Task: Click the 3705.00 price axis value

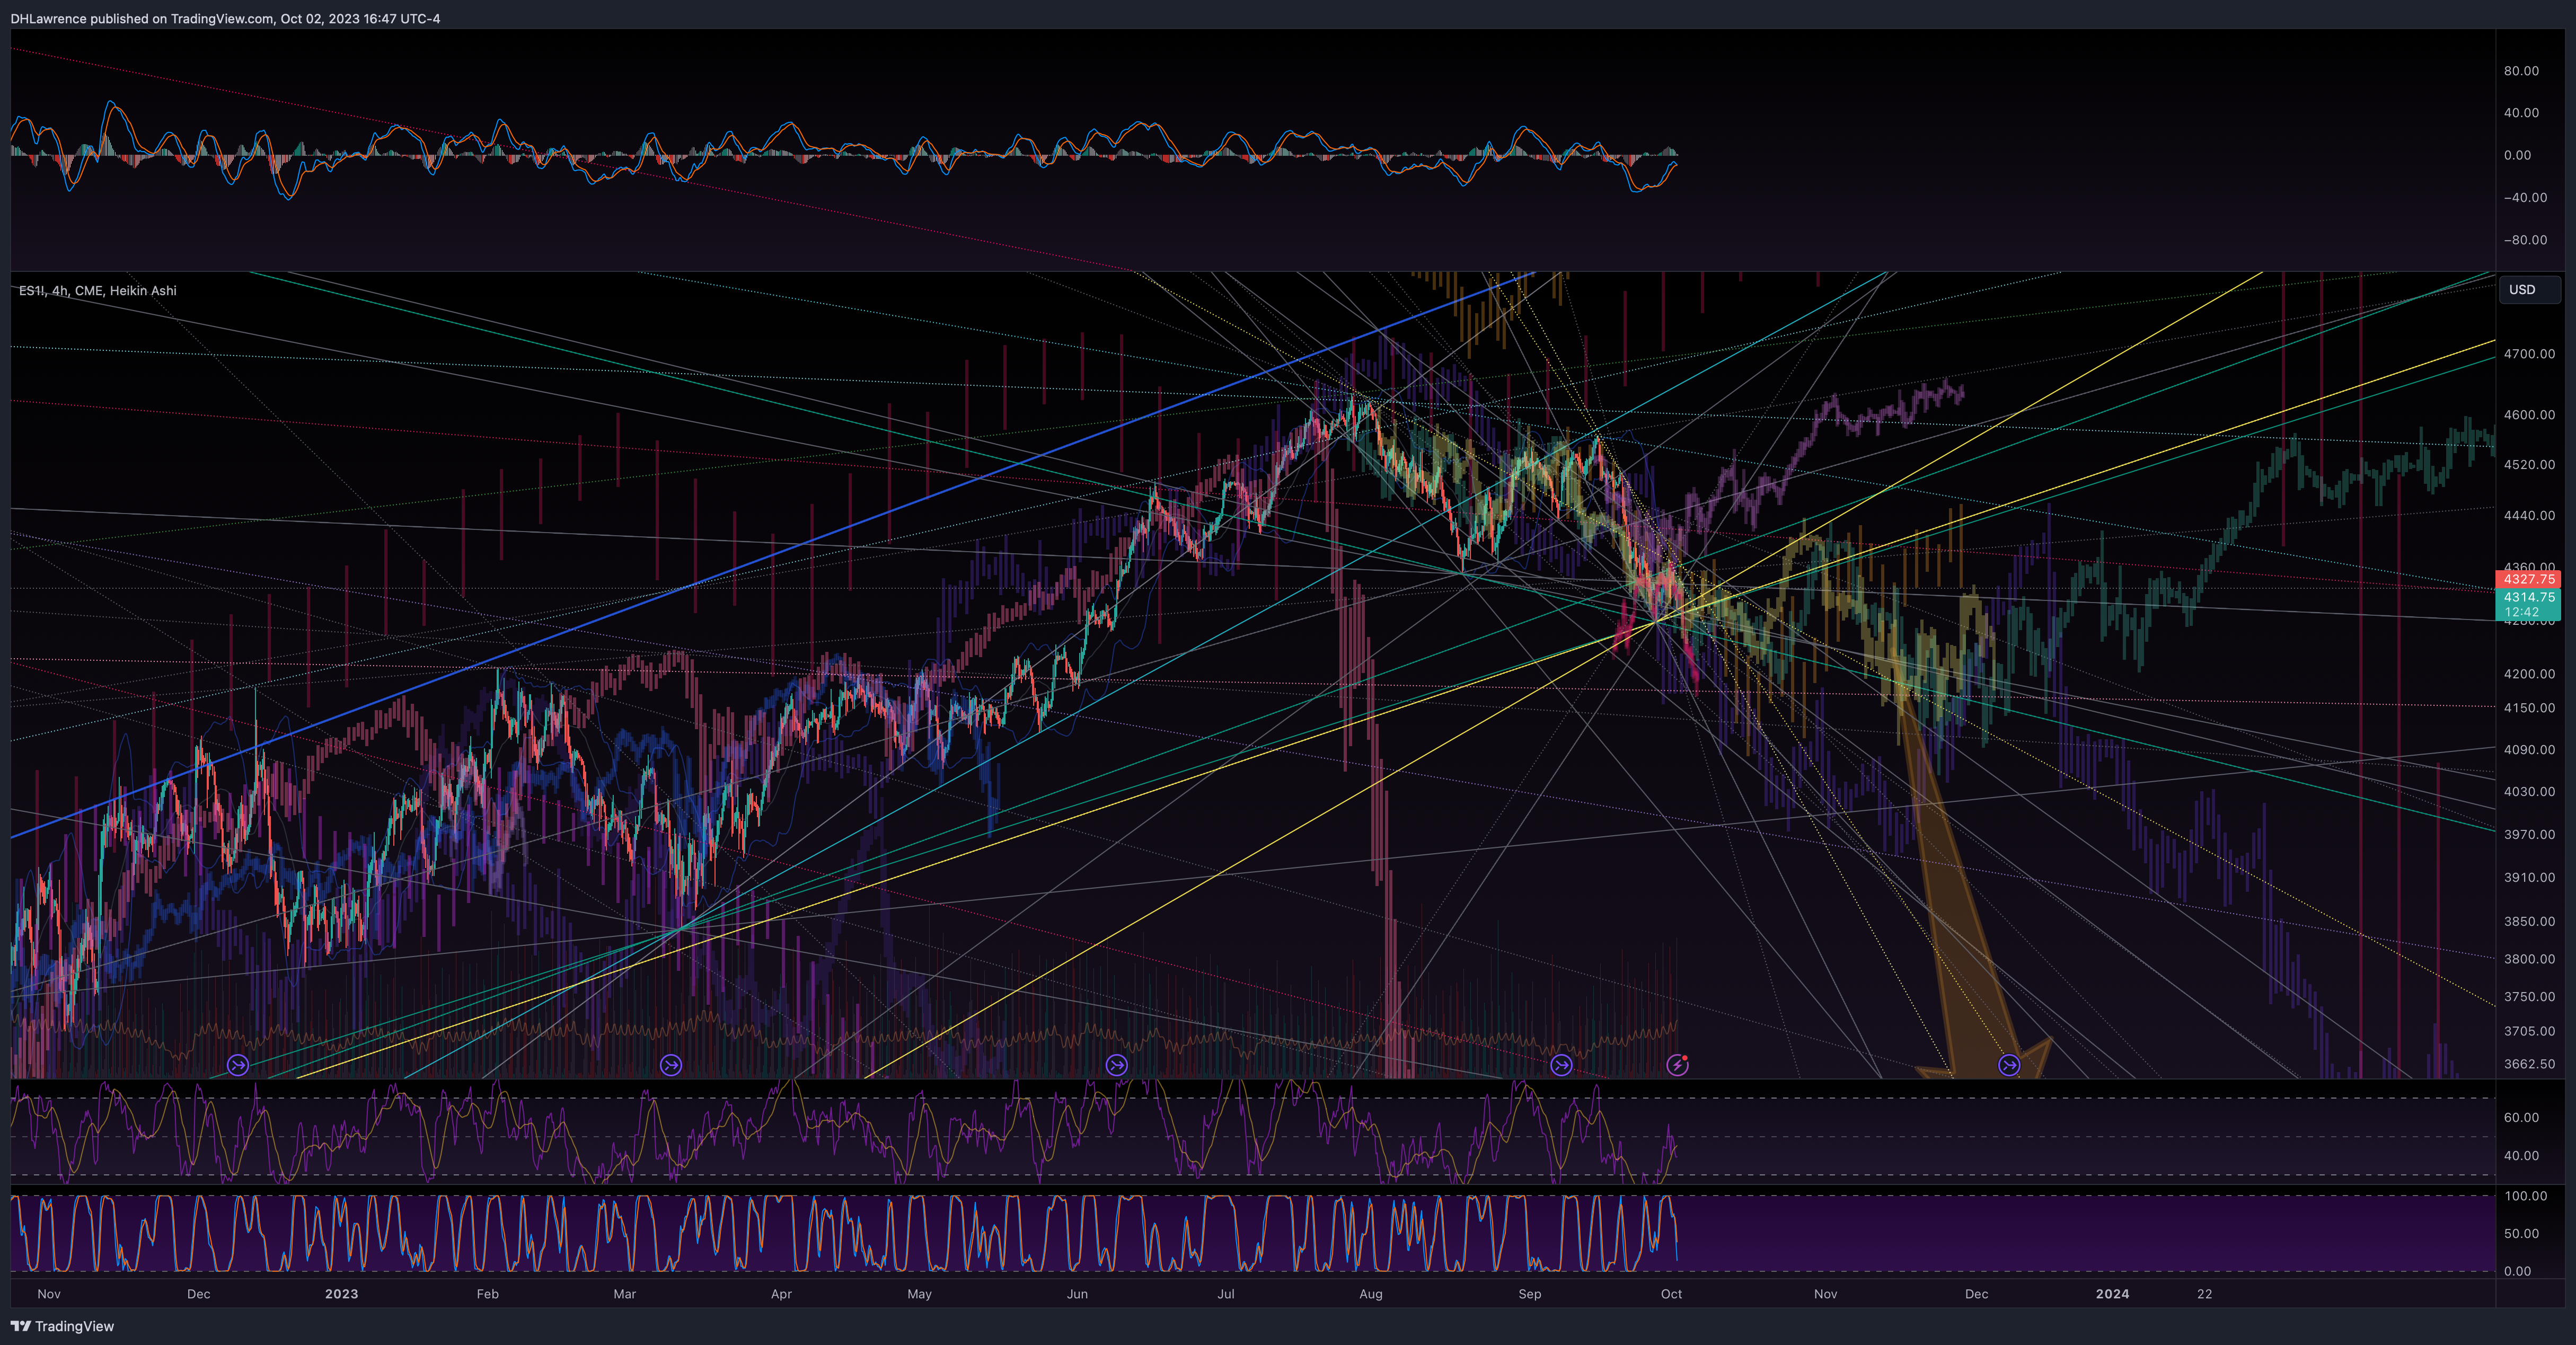Action: tap(2529, 1031)
